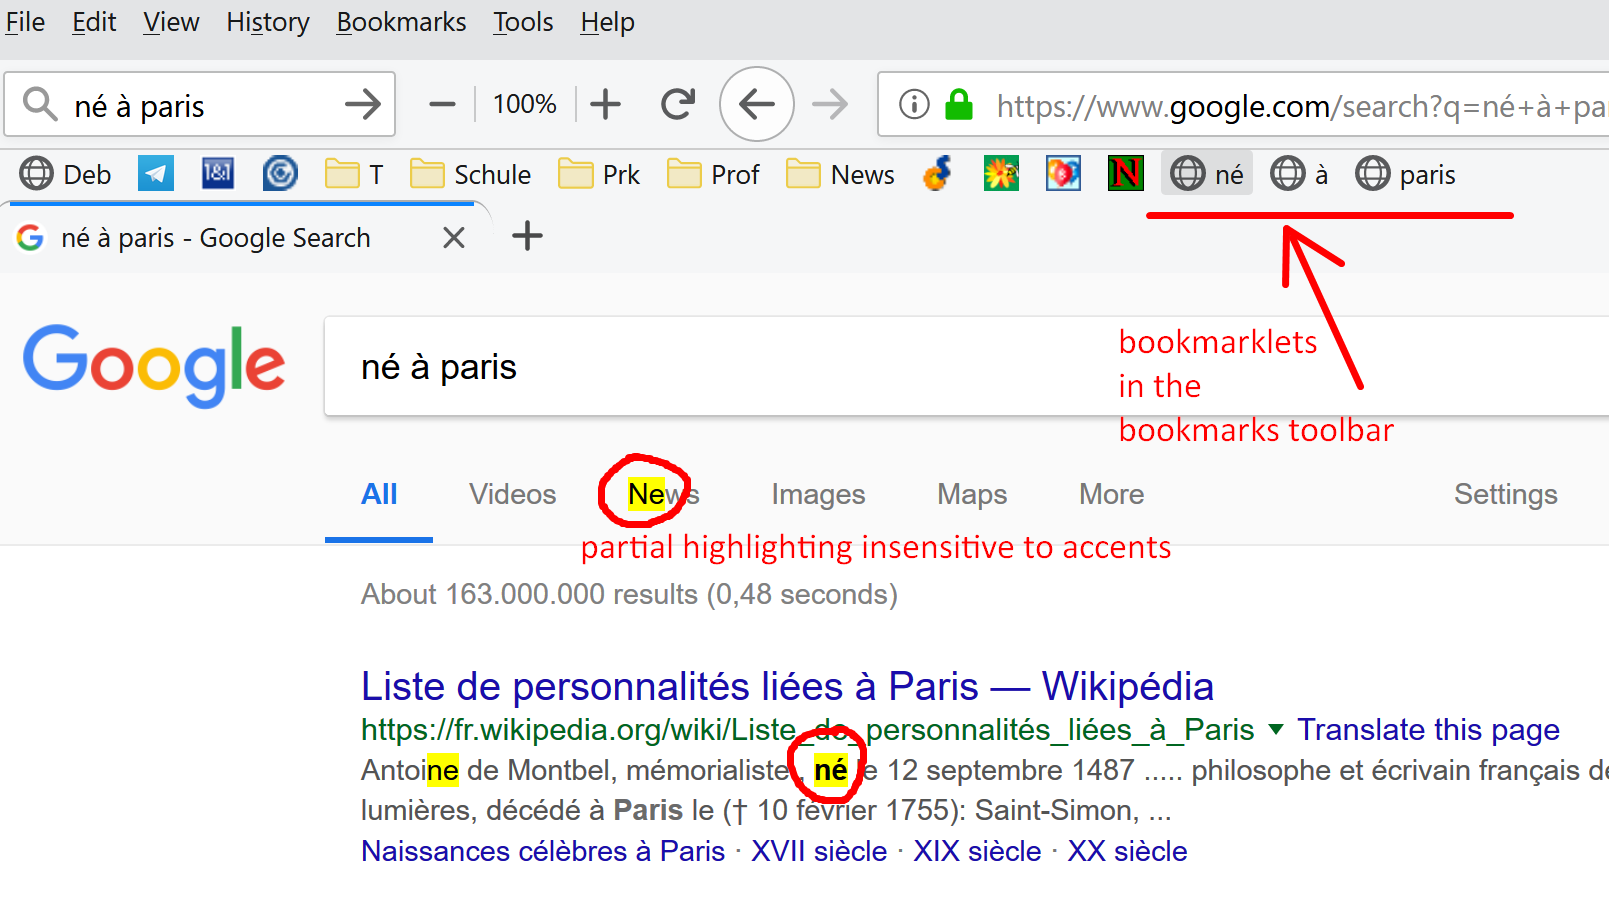Close the Google Search tab
The image size is (1609, 907).
454,238
